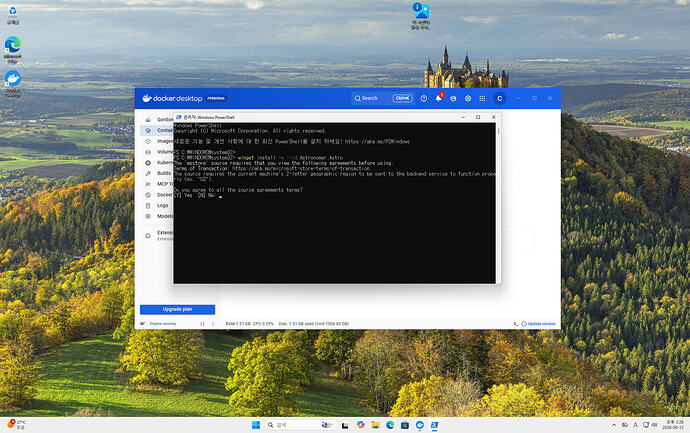
Task: Open the Docker troubleshoot bug icon
Action: [x=453, y=99]
